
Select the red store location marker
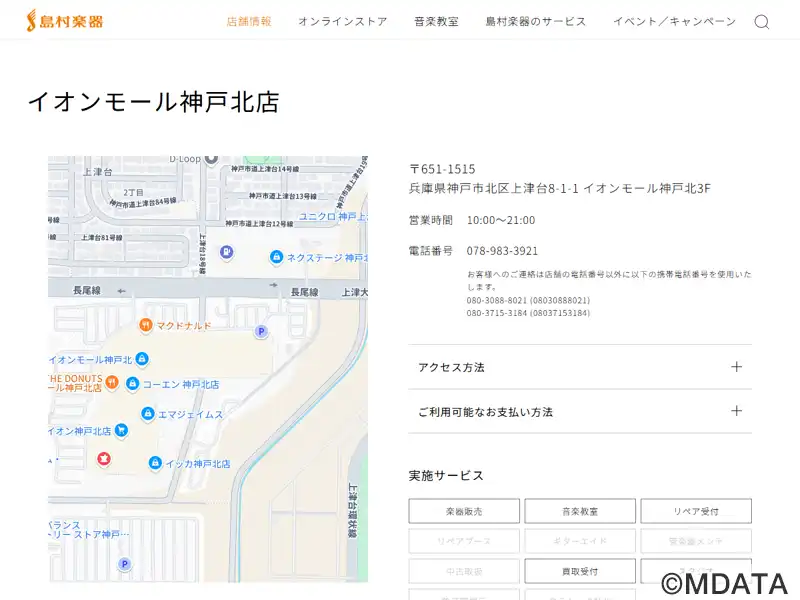(x=104, y=459)
